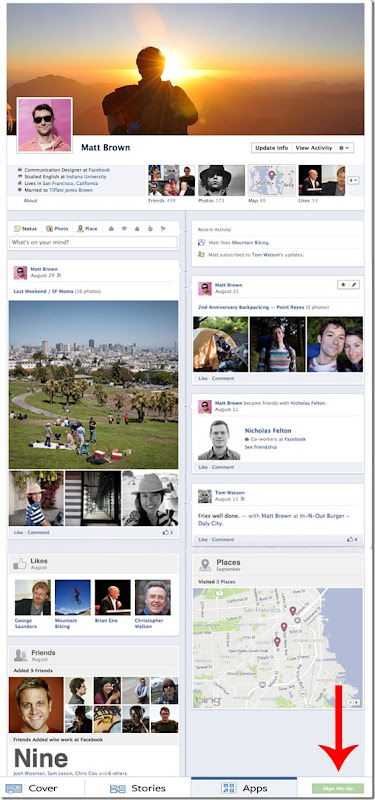The height and width of the screenshot is (800, 375).
Task: Open Last Weekend / SF Moma album link
Action: click(42, 291)
